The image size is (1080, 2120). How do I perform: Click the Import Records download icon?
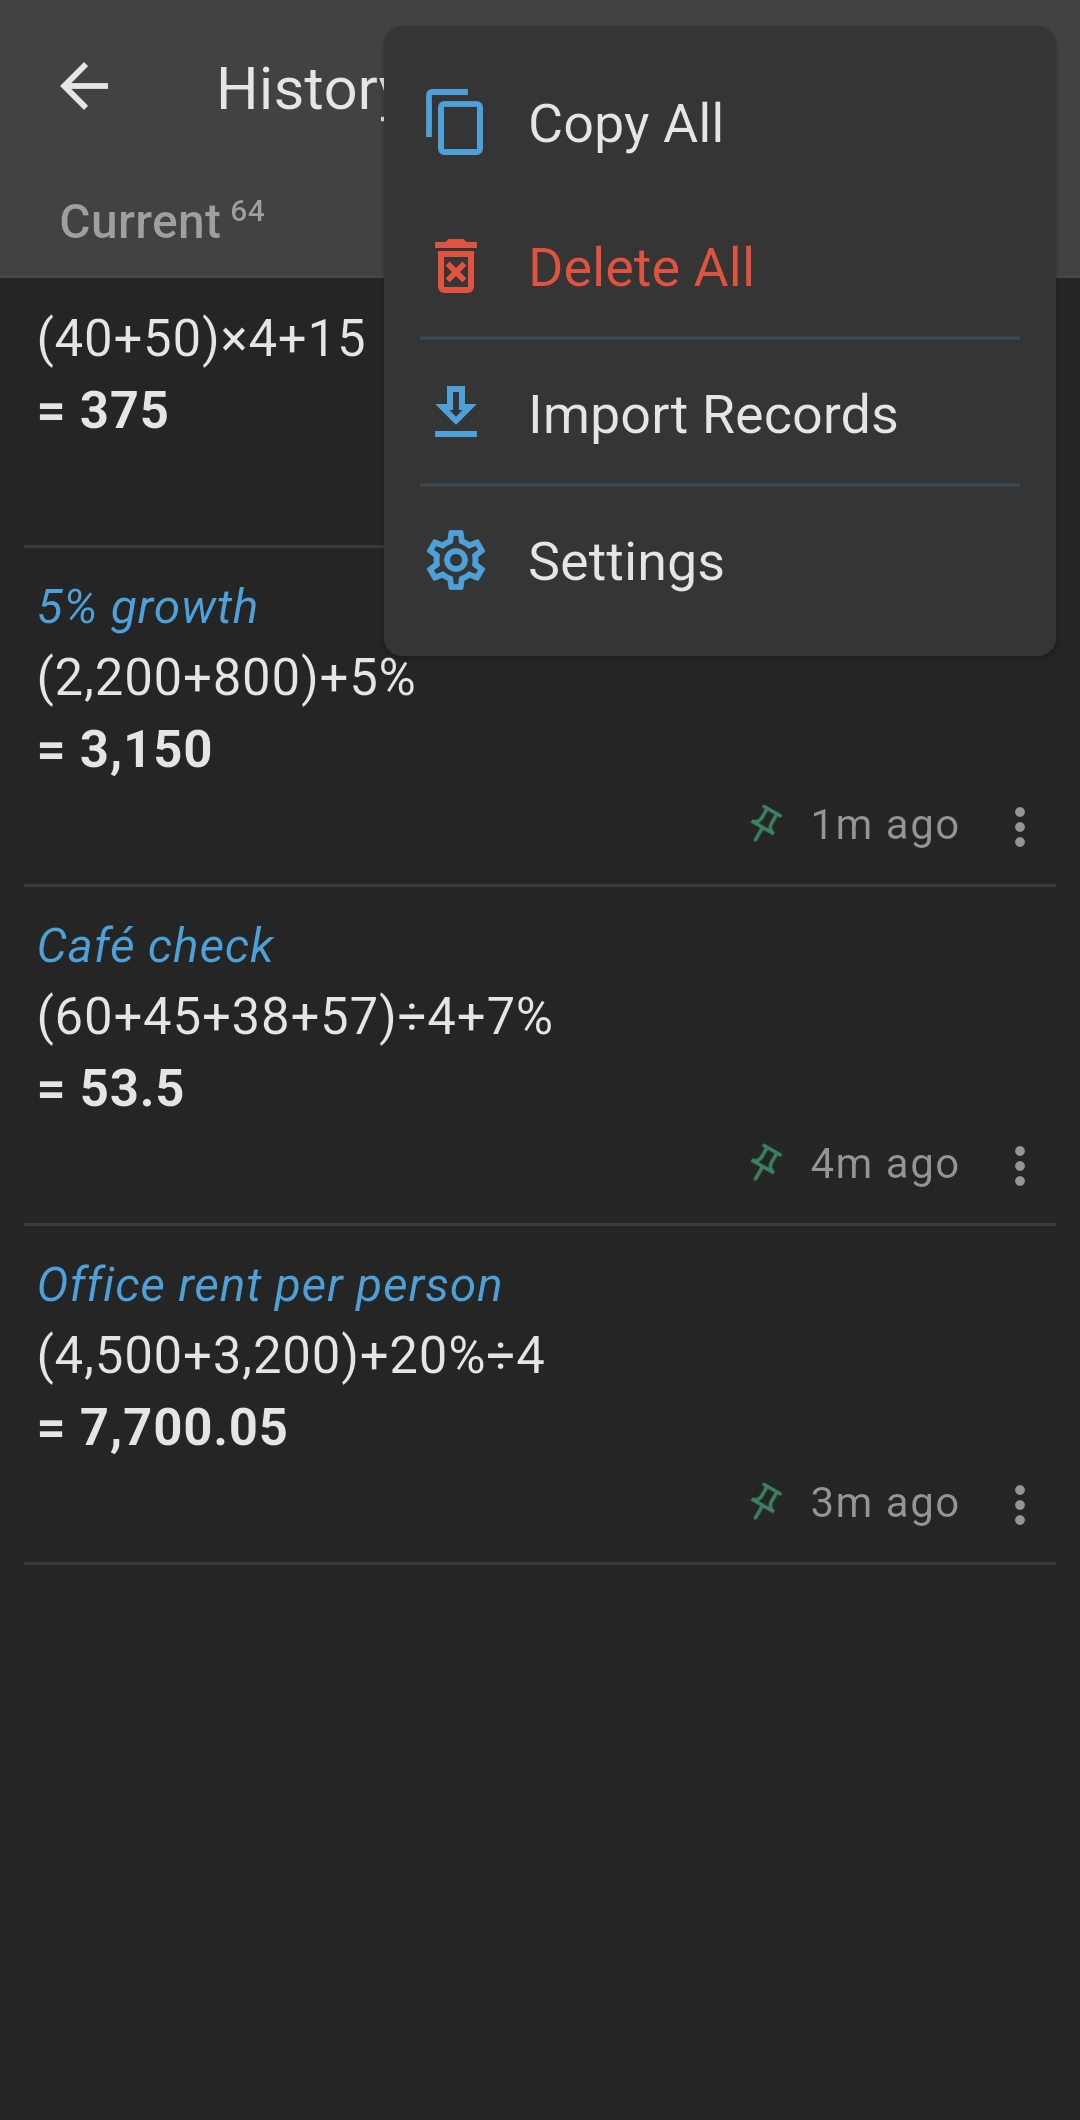[456, 414]
